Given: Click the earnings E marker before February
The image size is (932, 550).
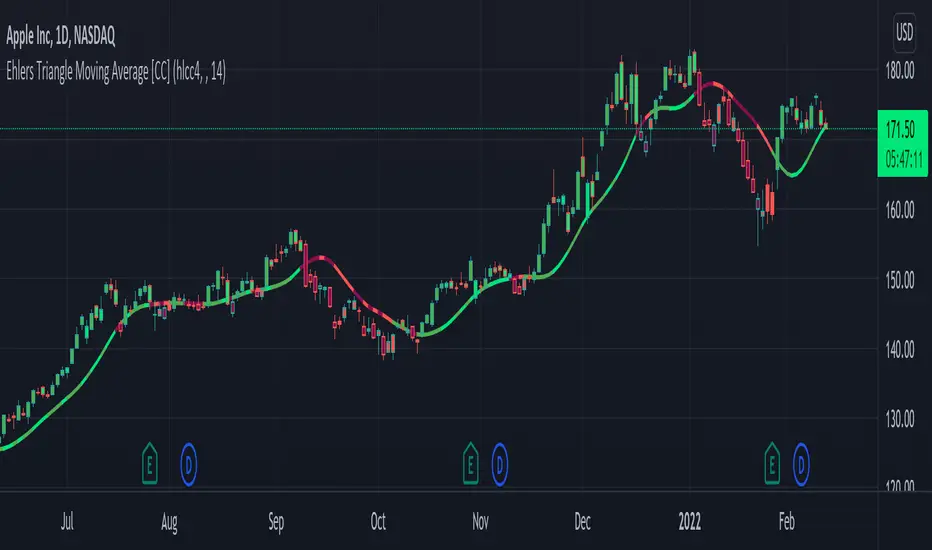Looking at the screenshot, I should tap(772, 464).
